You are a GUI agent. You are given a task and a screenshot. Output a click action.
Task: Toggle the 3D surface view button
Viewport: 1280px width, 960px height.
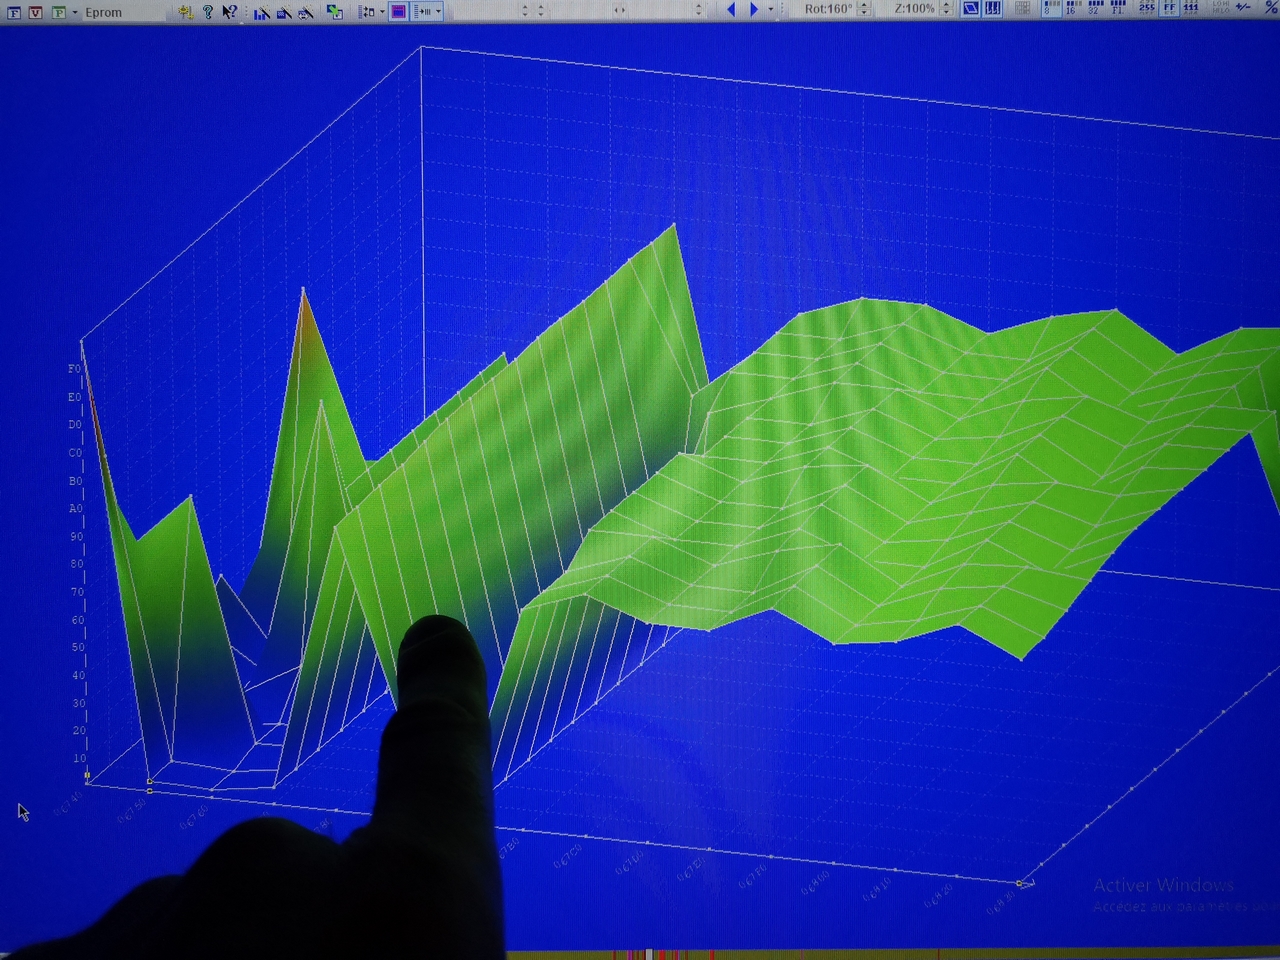(970, 9)
